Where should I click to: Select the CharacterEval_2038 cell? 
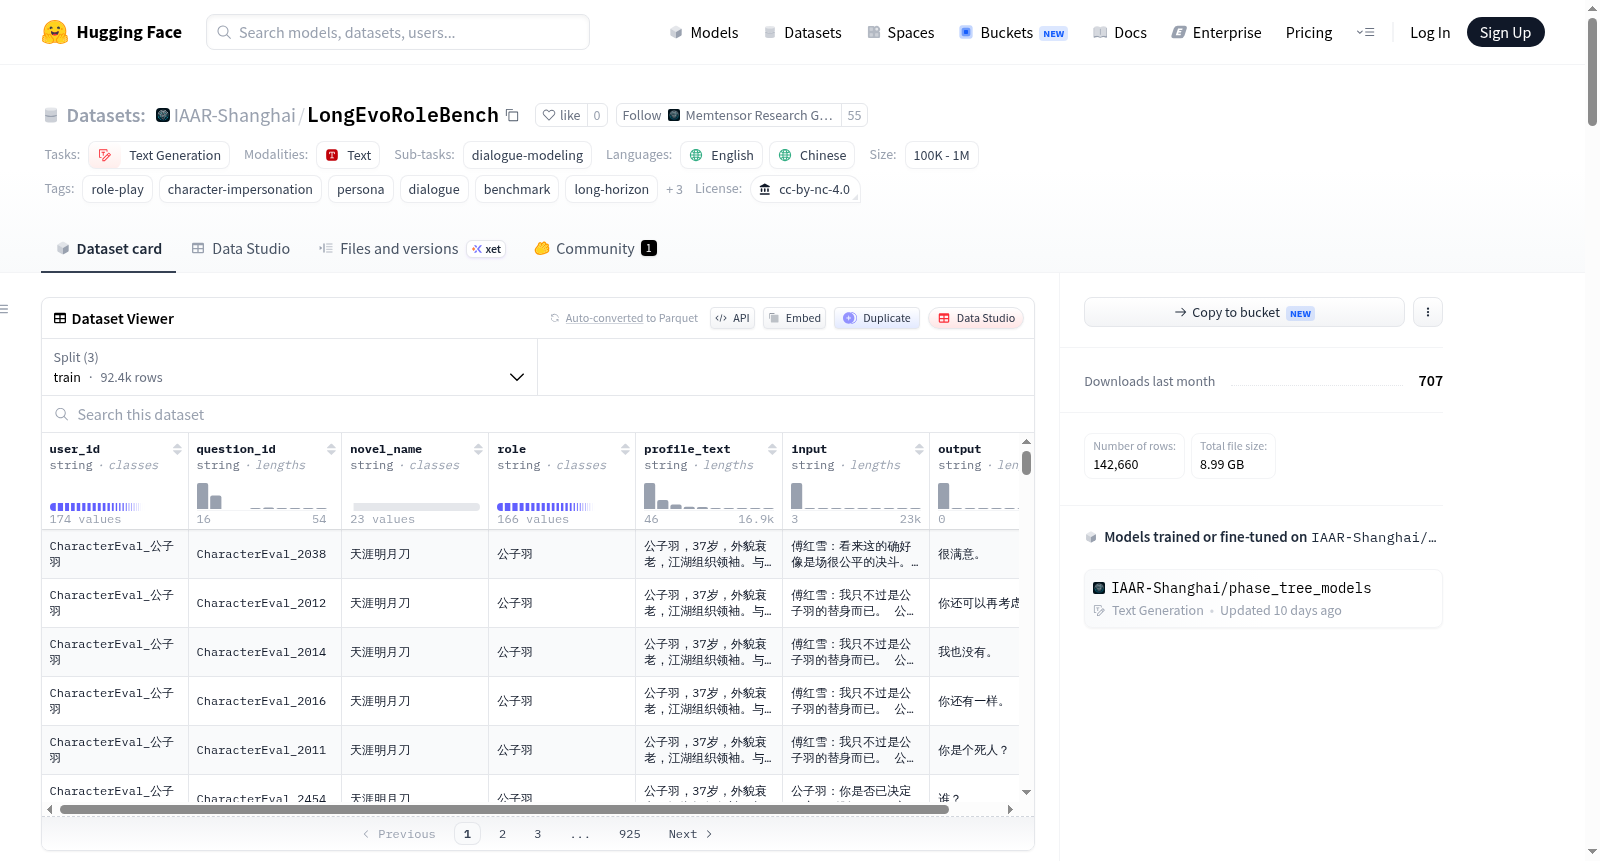(265, 554)
